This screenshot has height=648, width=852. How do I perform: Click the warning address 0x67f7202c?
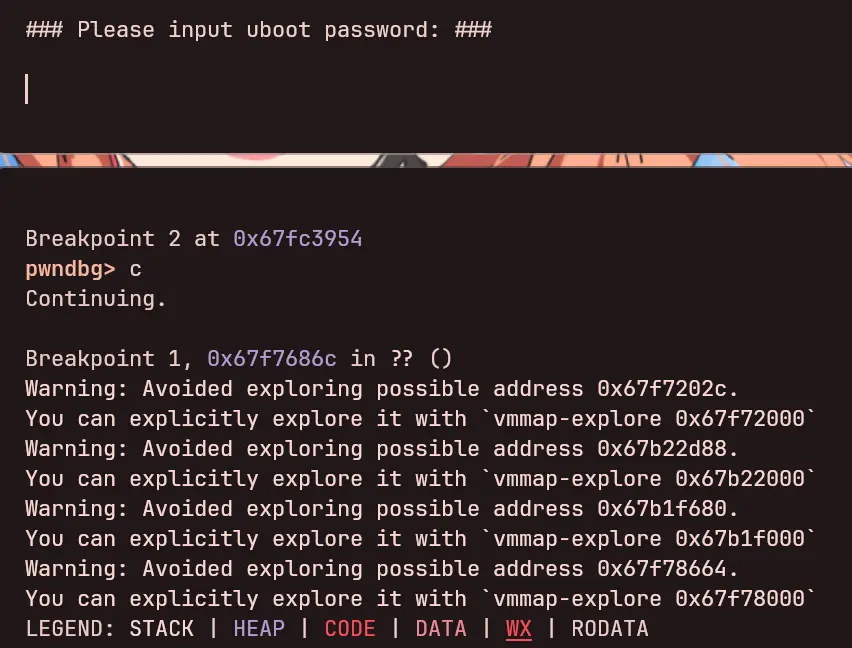(x=669, y=389)
